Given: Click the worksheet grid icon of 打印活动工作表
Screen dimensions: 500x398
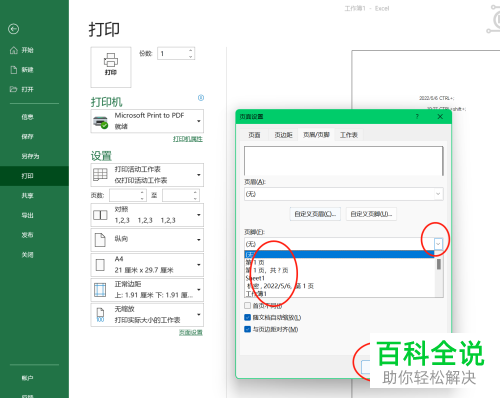Looking at the screenshot, I should (x=100, y=174).
